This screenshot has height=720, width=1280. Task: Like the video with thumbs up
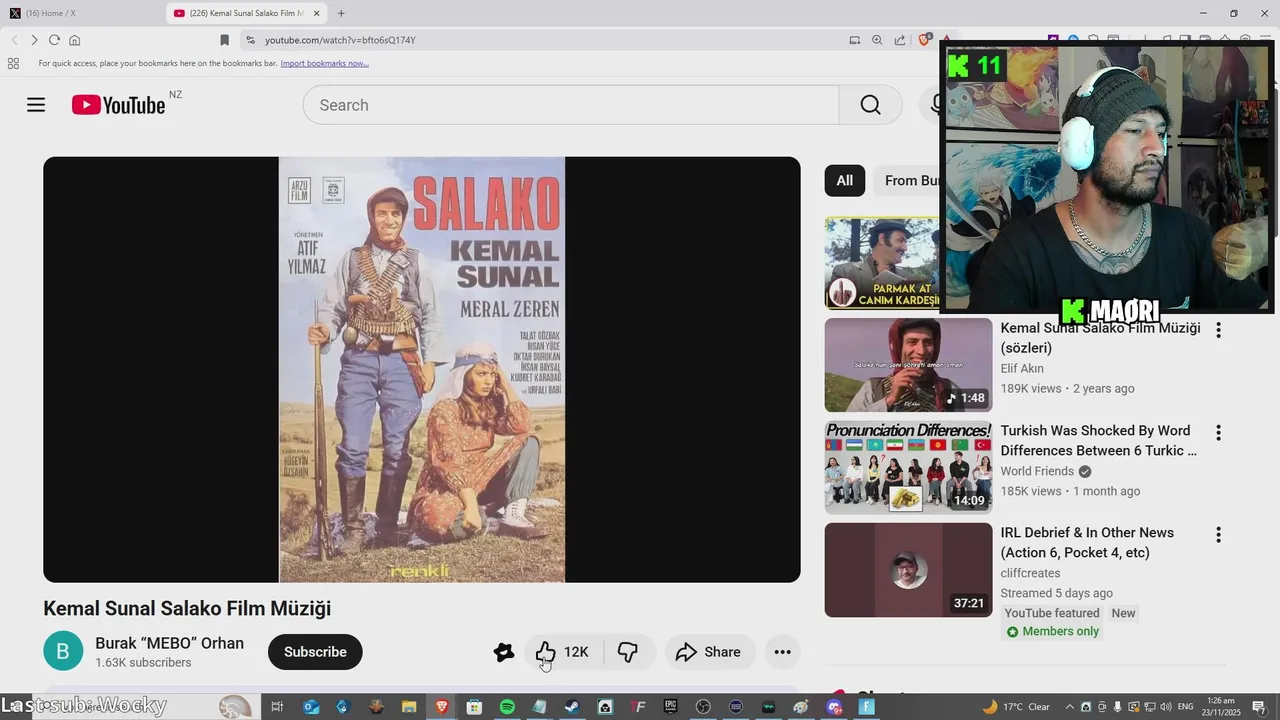562,652
